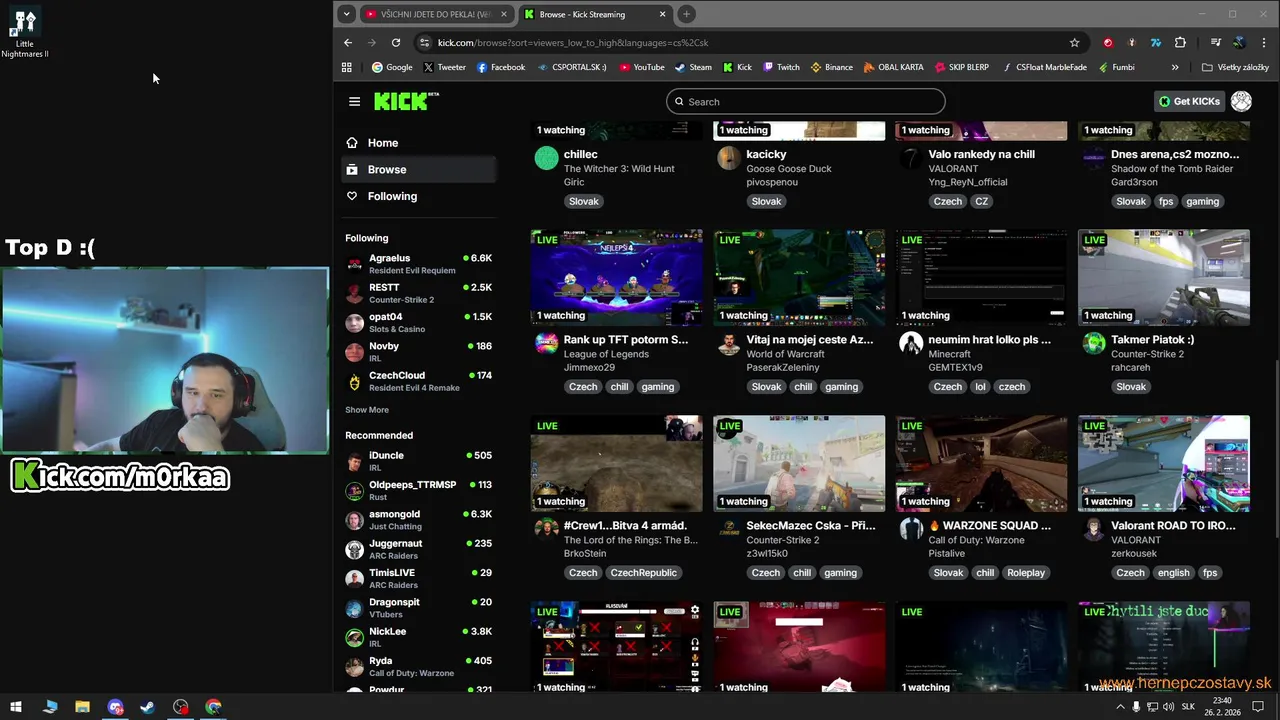Open the Tweeter bookmark
This screenshot has height=720, width=1280.
(x=444, y=67)
